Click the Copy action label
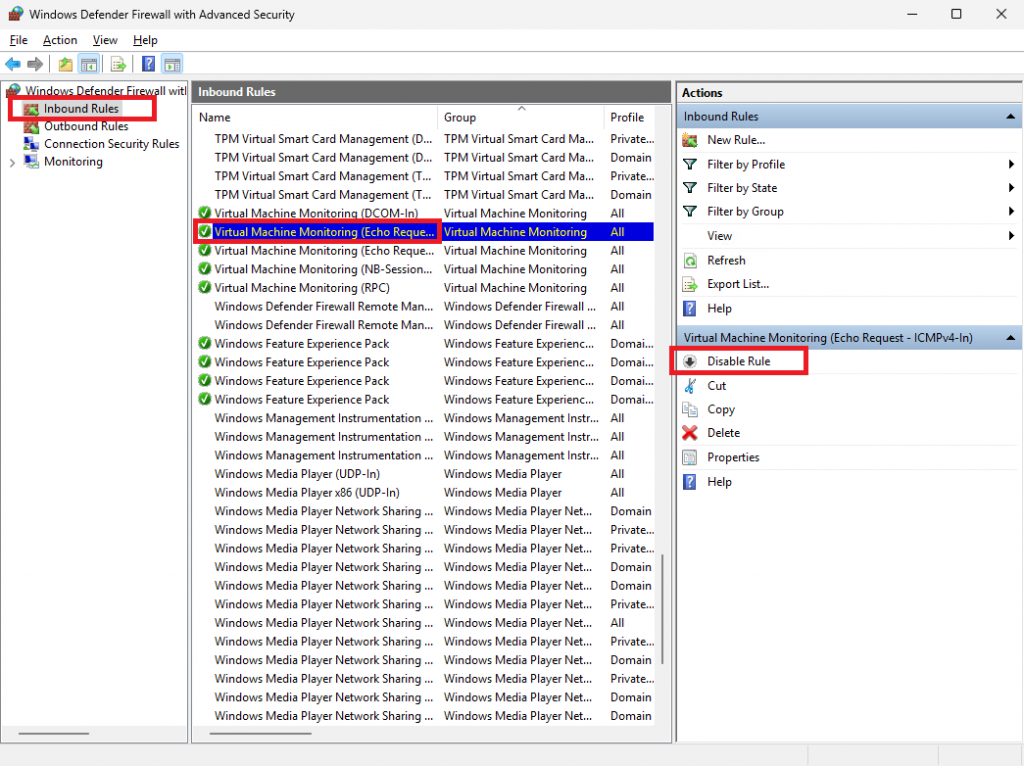 tap(721, 409)
